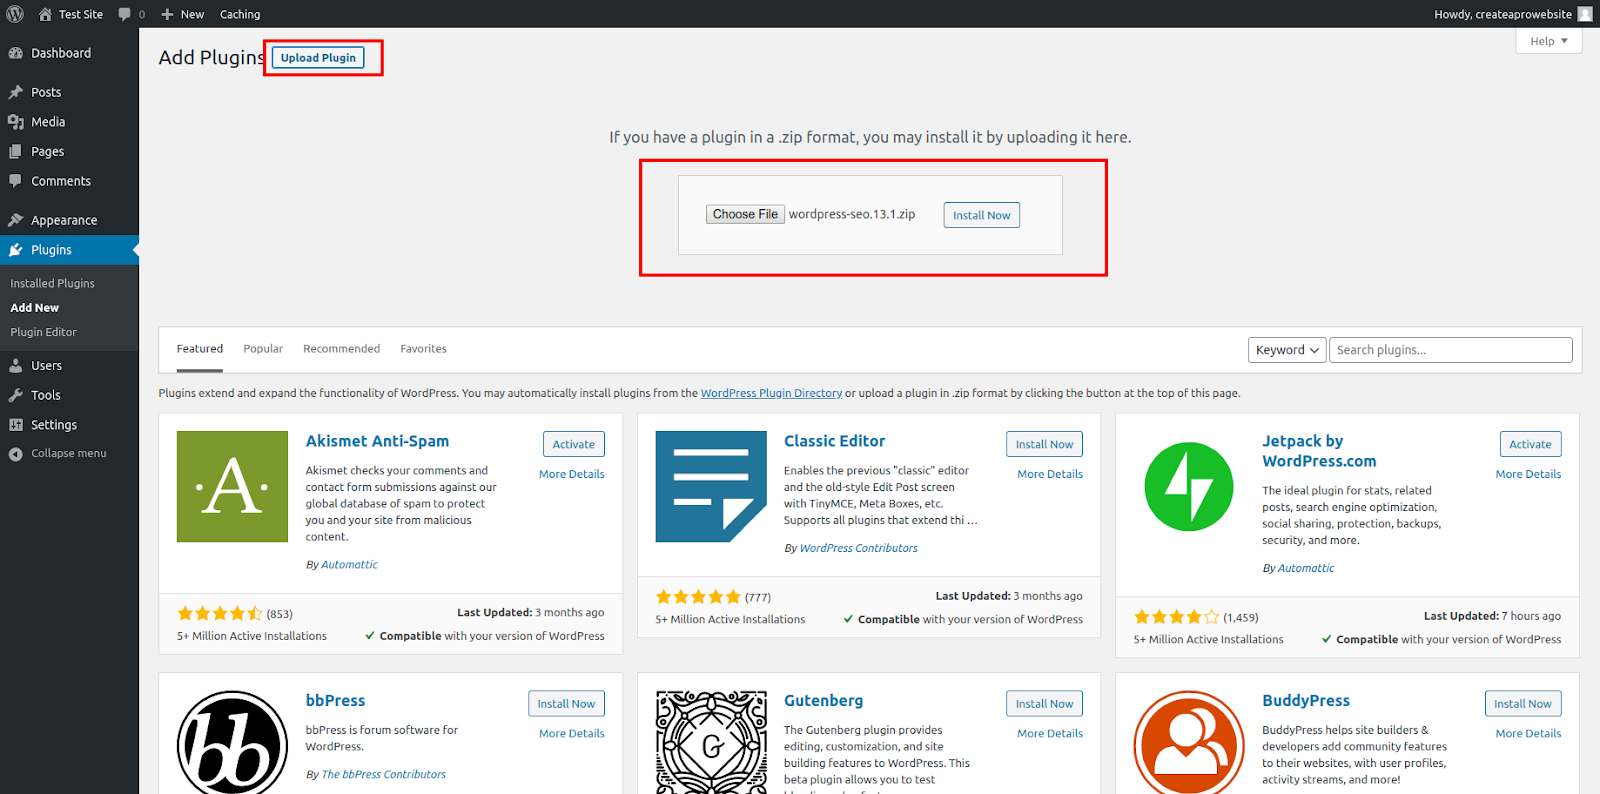
Task: Click the WordPress logo in the admin bar
Action: 15,14
